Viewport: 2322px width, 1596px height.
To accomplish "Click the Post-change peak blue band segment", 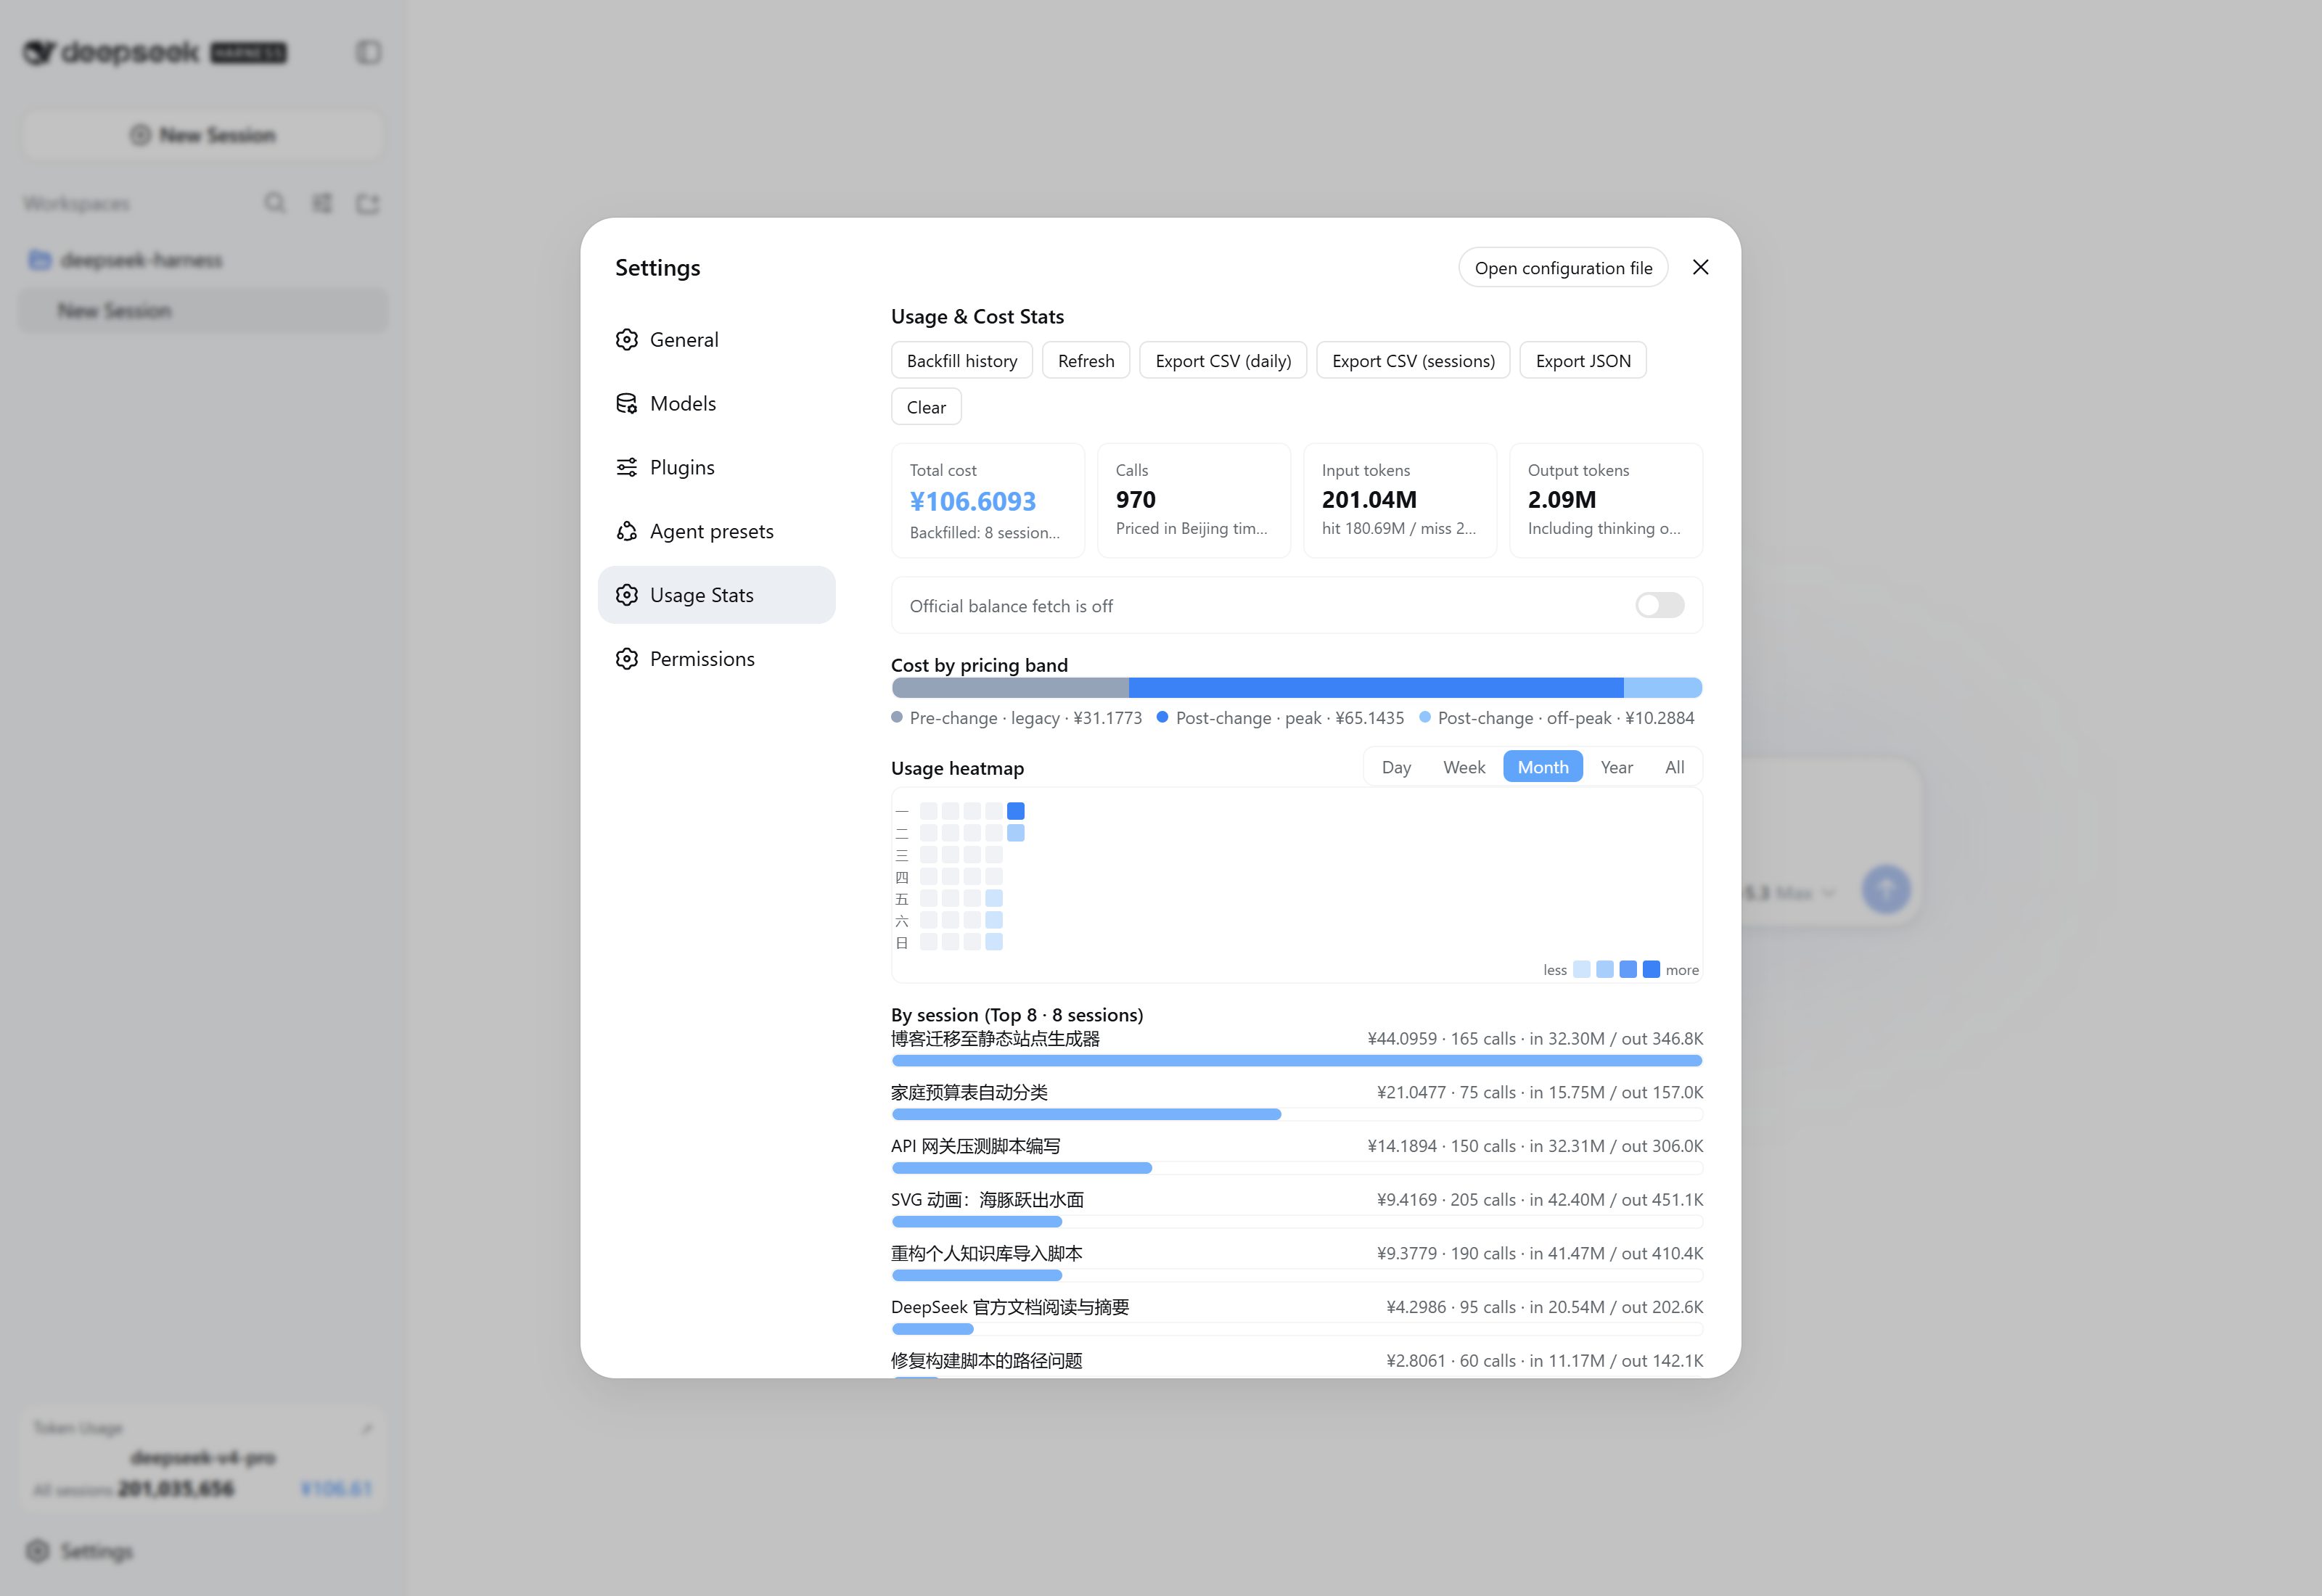I will point(1376,688).
